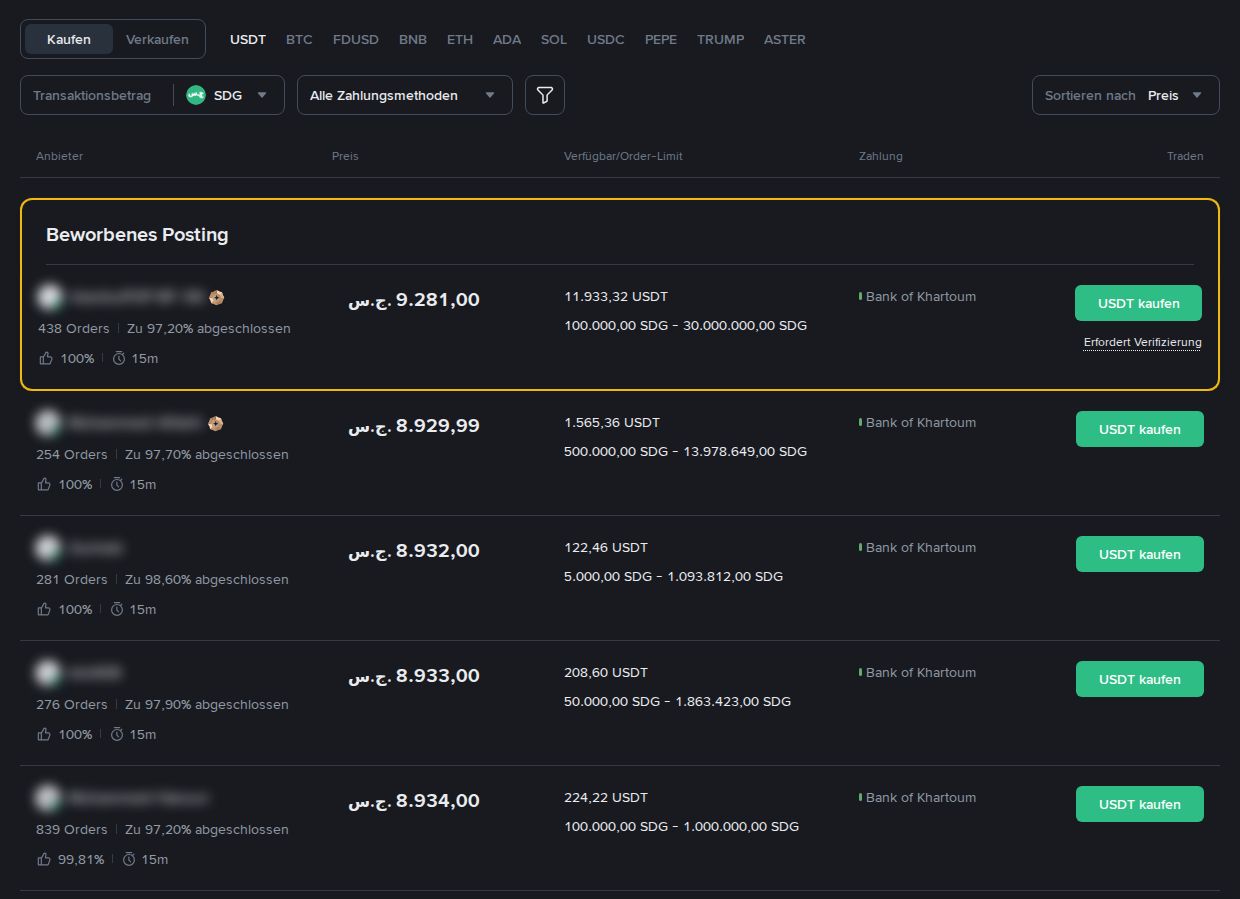This screenshot has height=899, width=1240.
Task: Click the thumbs-up icon in 281 Orders row
Action: (44, 609)
